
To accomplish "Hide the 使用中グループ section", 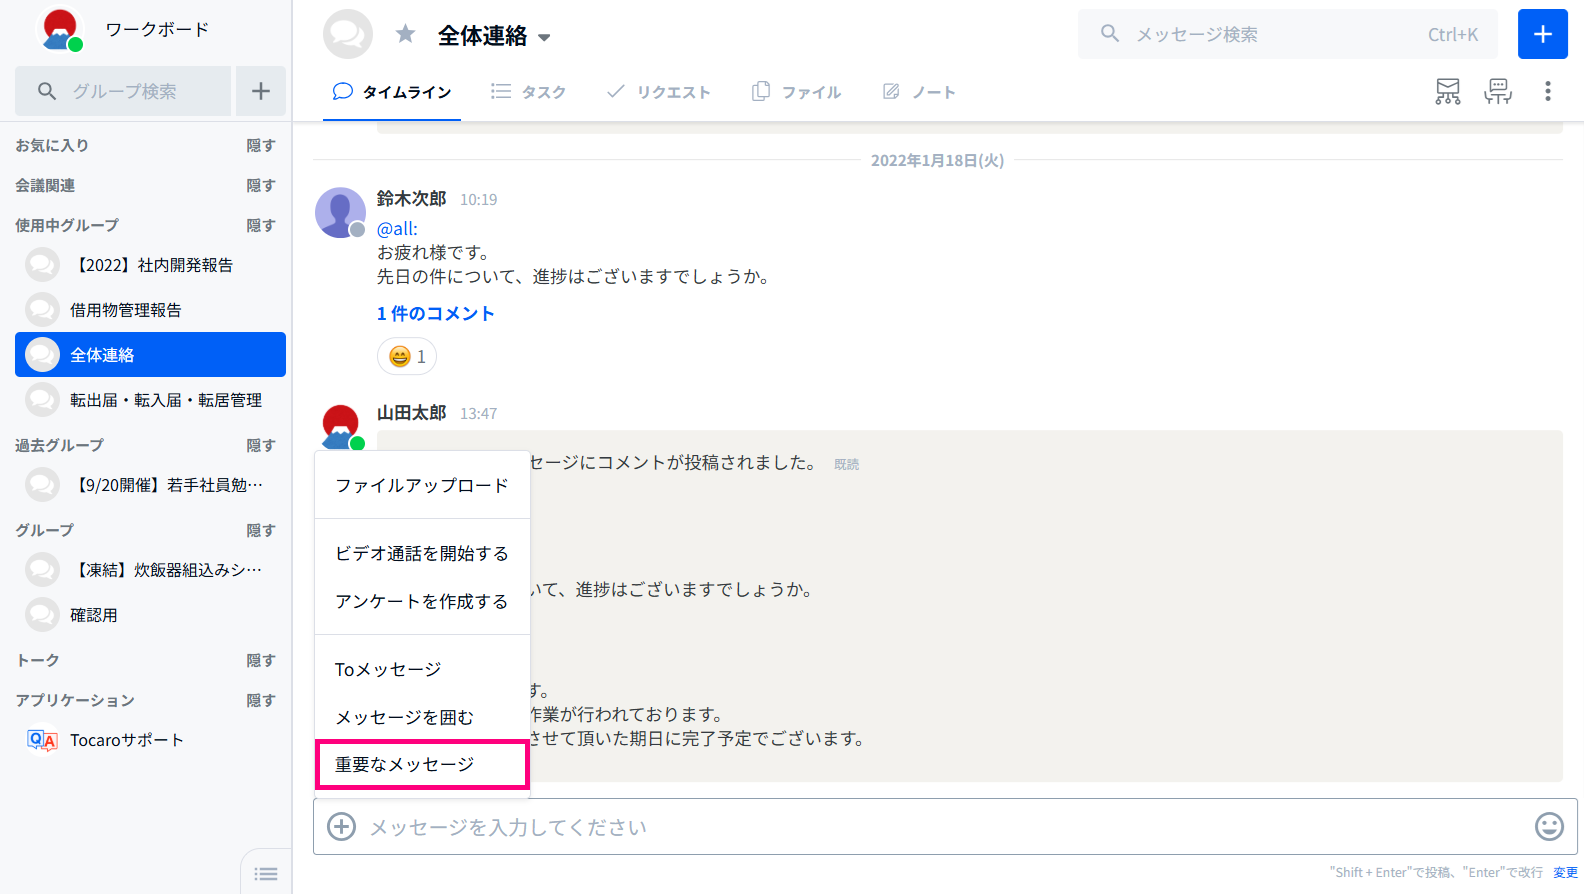I will (x=261, y=226).
